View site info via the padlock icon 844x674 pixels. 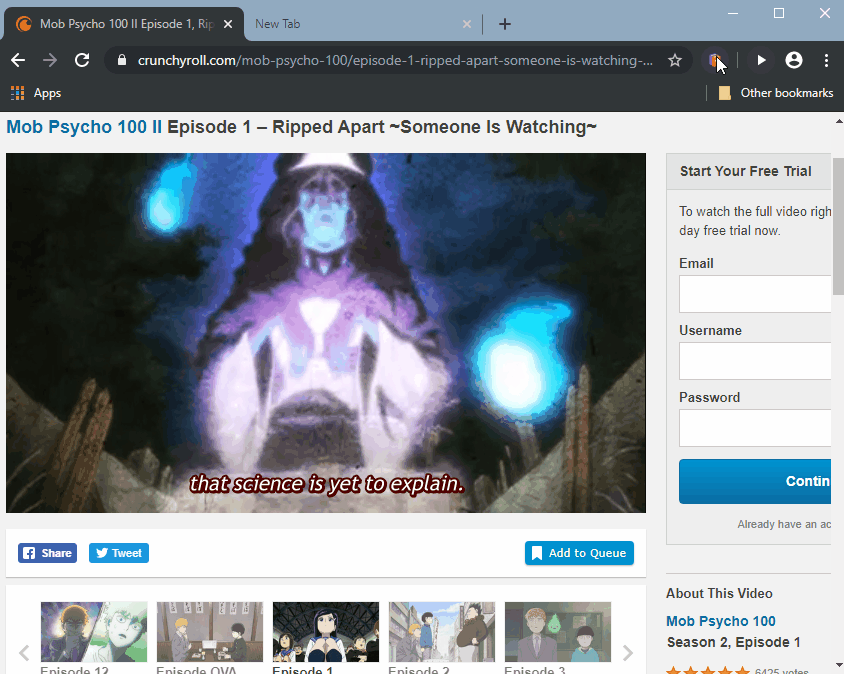pos(122,60)
